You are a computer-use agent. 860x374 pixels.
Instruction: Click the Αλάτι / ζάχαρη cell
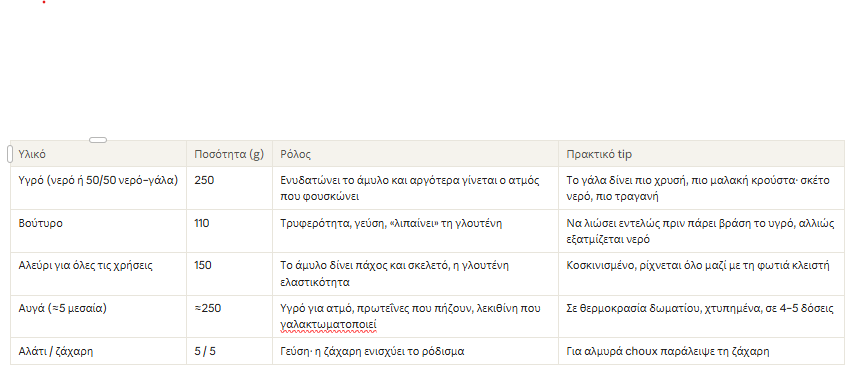coord(99,351)
